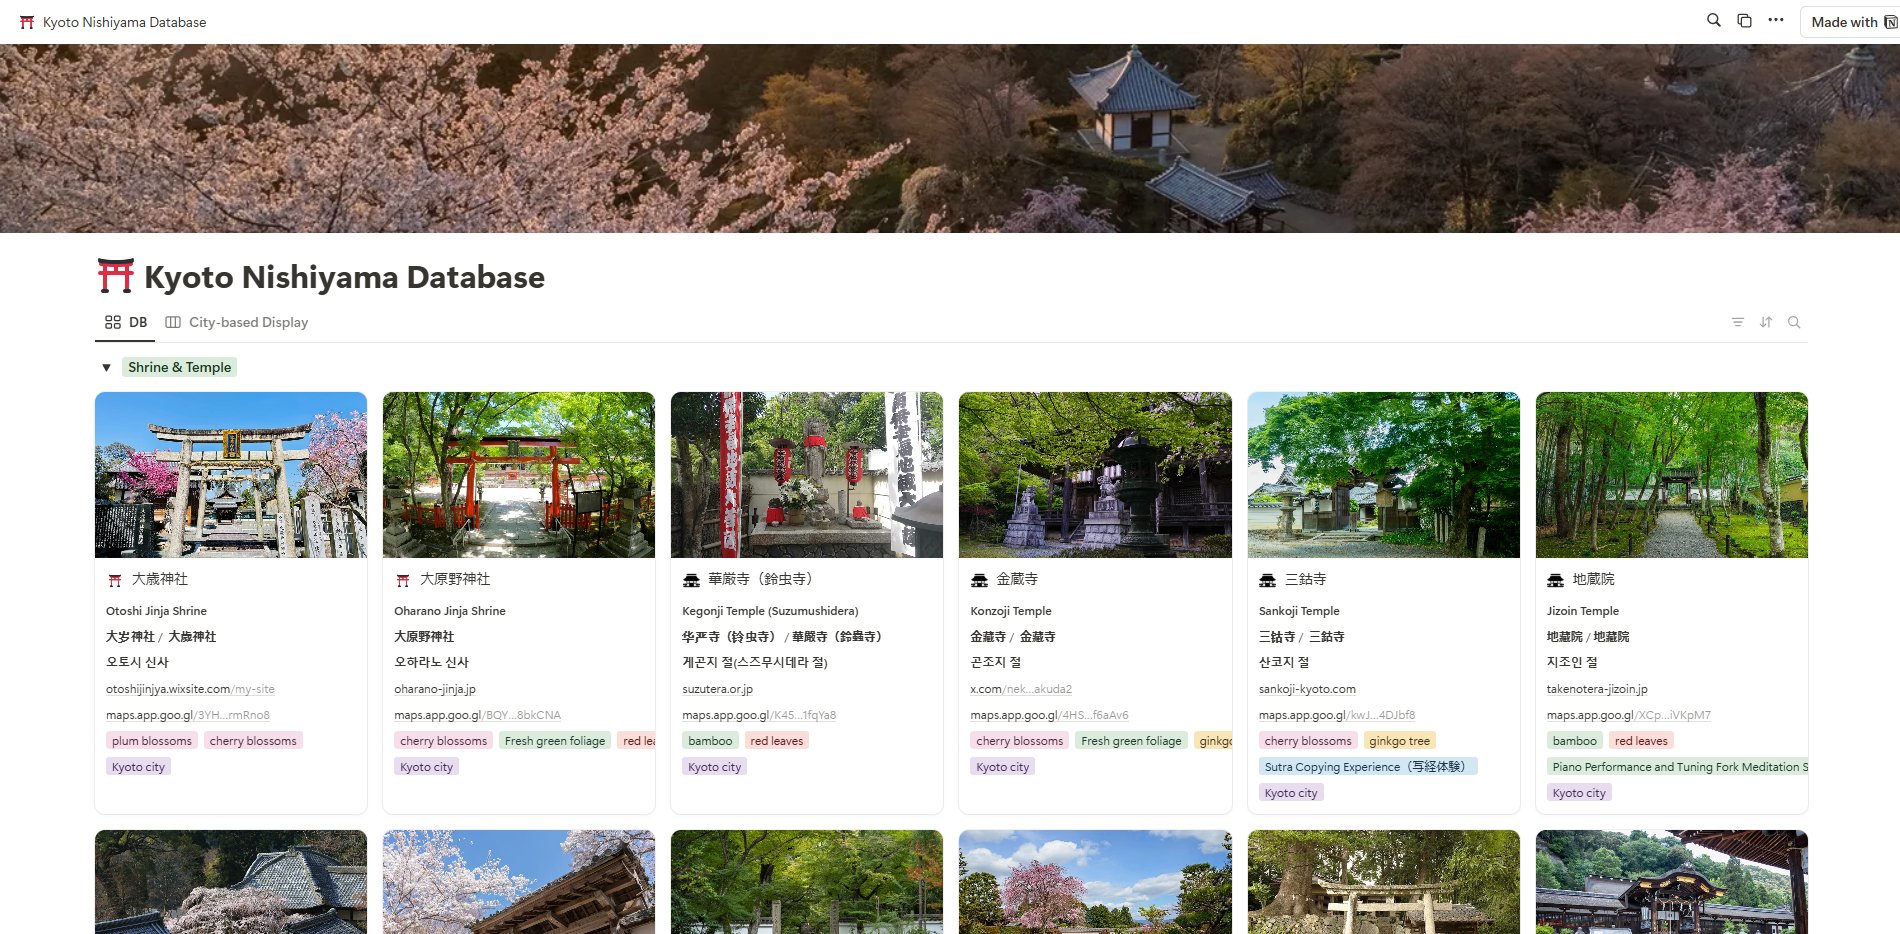1900x934 pixels.
Task: Open the sankoji-kyoto.com link
Action: 1307,689
